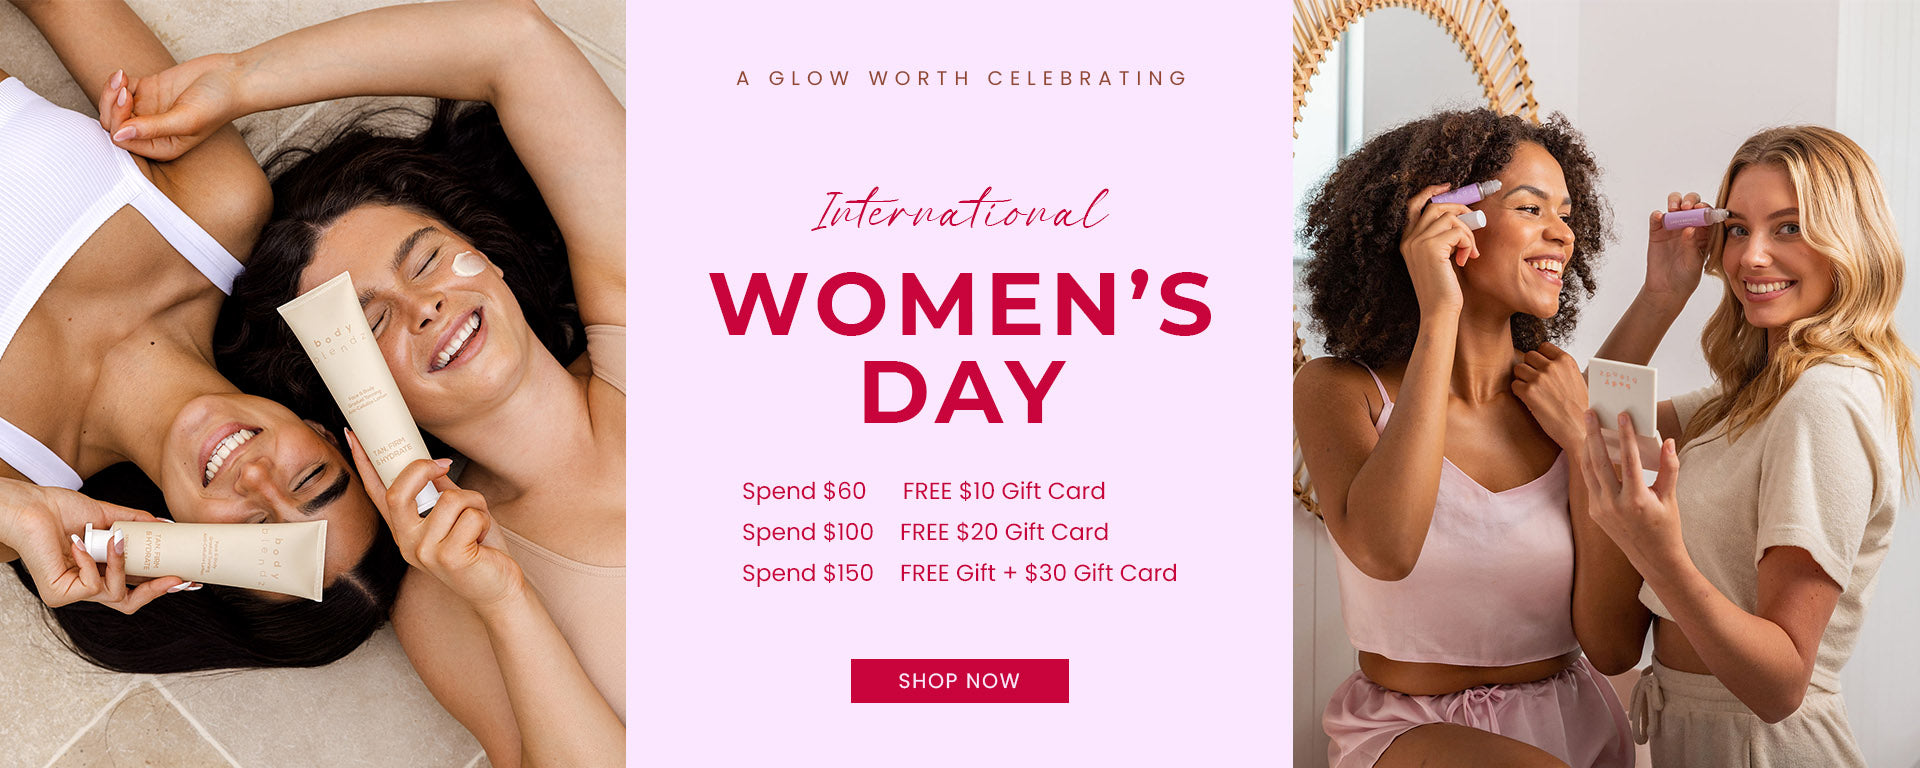Select the 'FREE $10 Gift Card' offer

tap(1003, 491)
